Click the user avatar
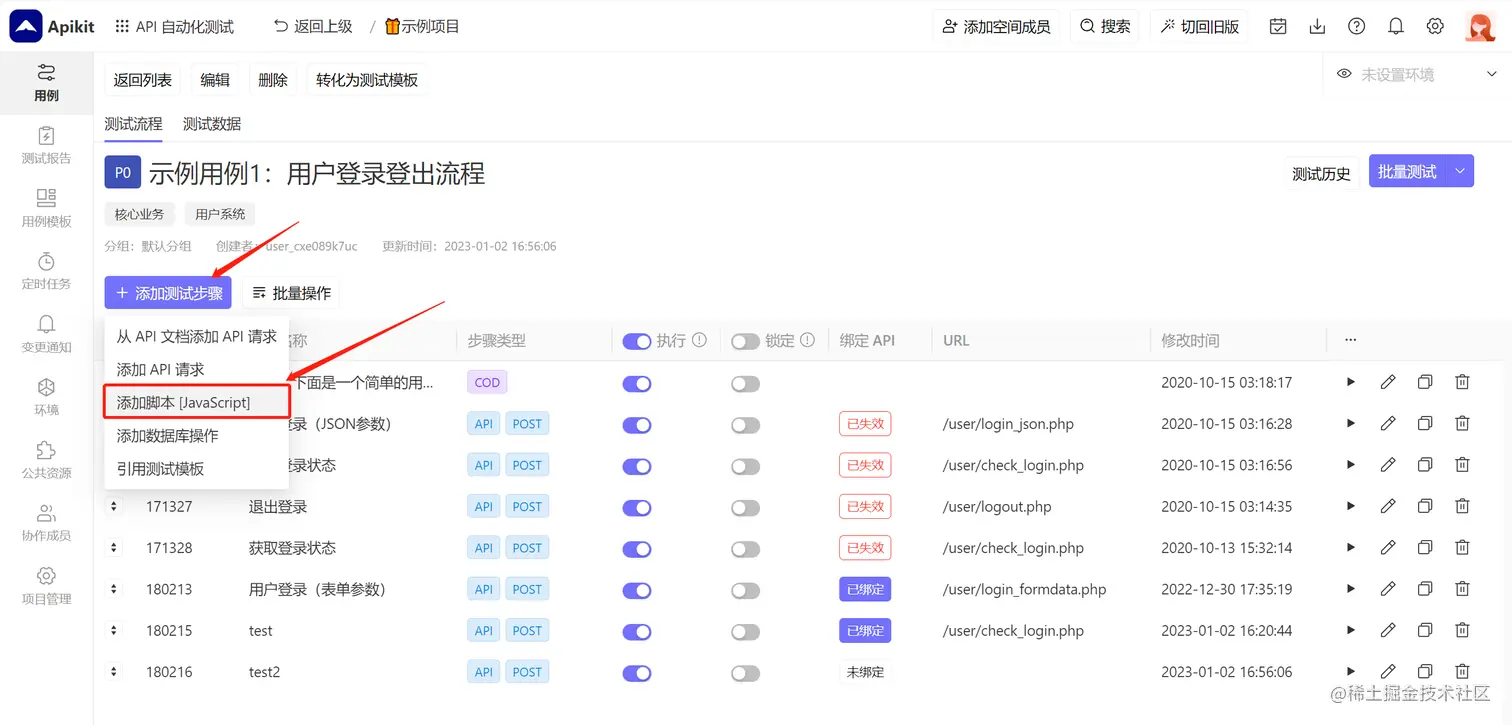The width and height of the screenshot is (1512, 725). [x=1480, y=27]
